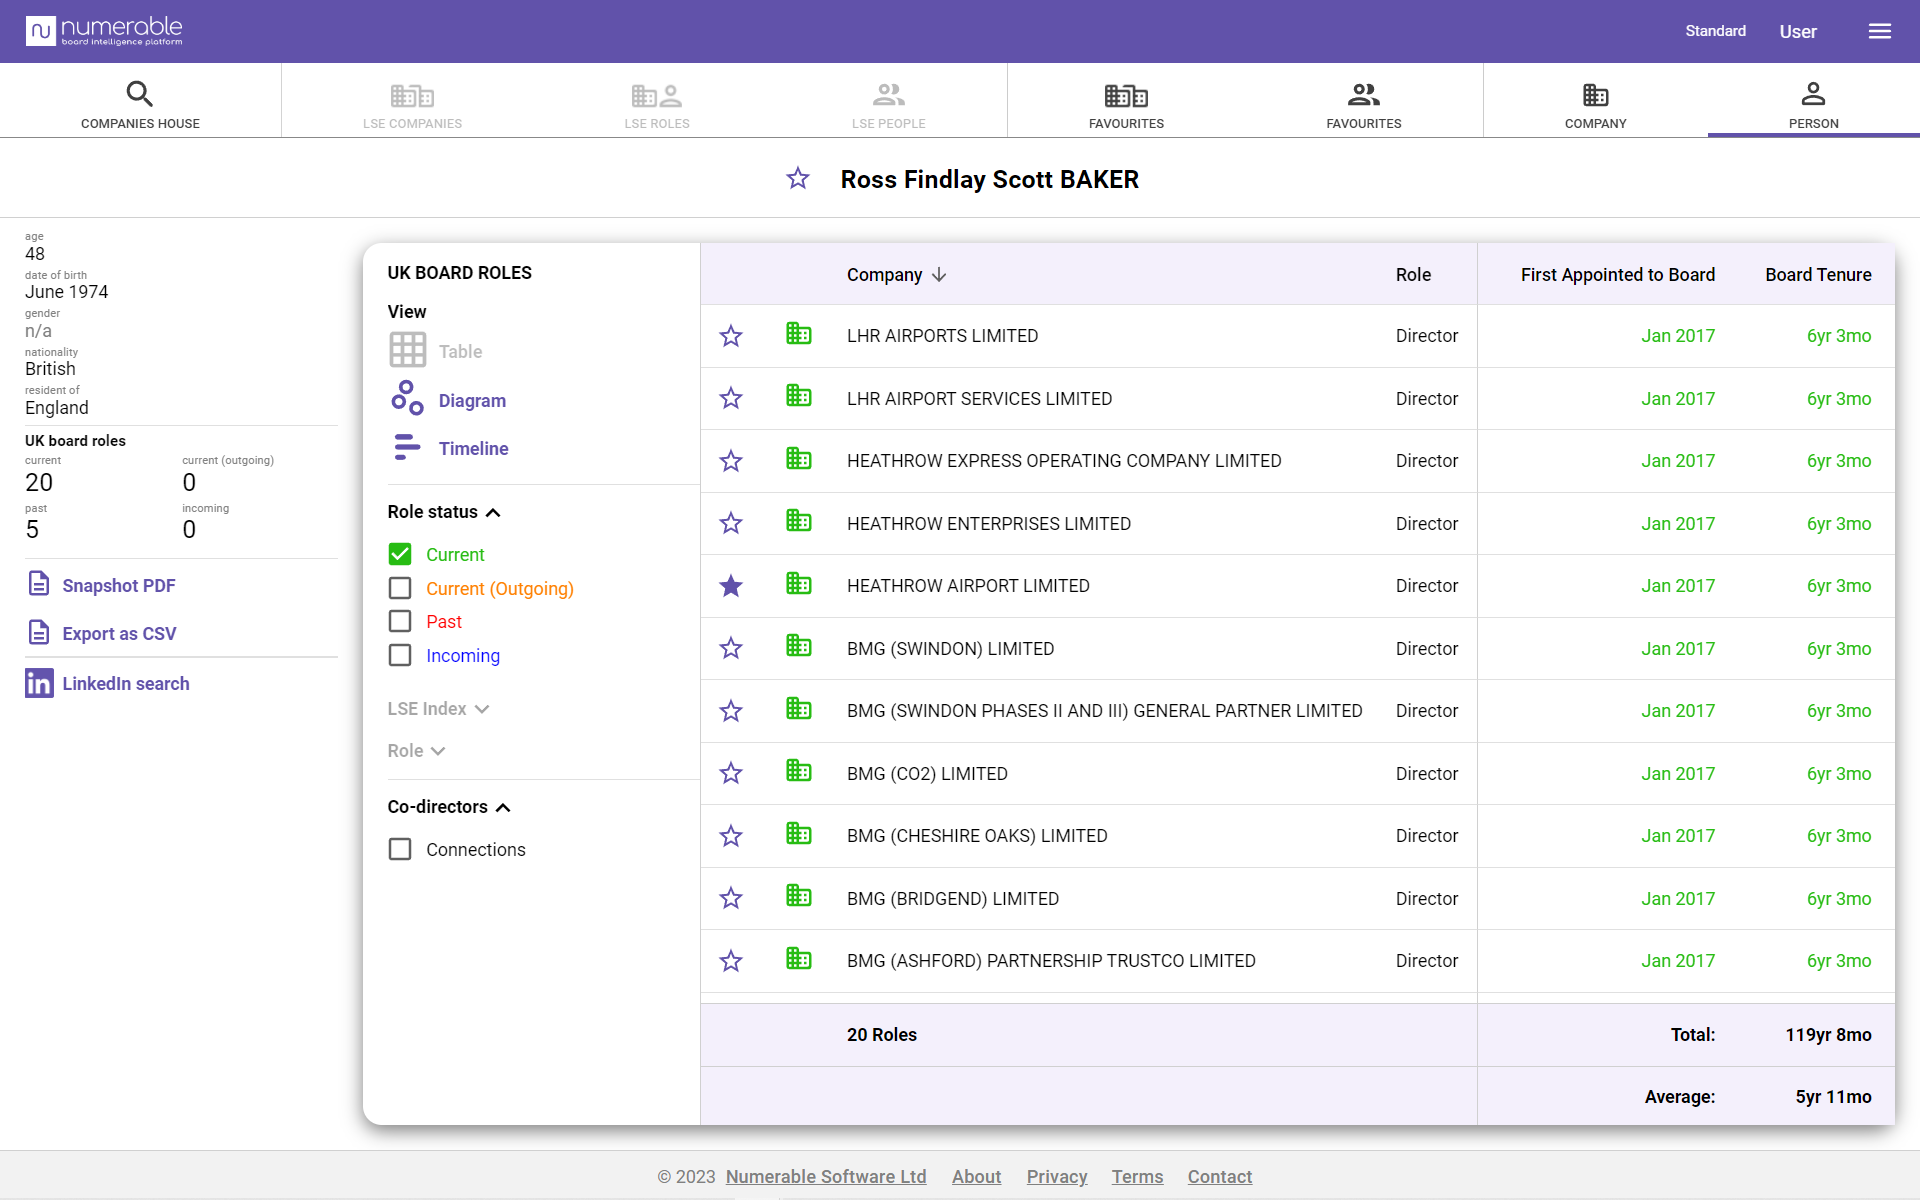This screenshot has height=1200, width=1920.
Task: Click LHR AIRPORT SERVICES LIMITED name
Action: (979, 399)
